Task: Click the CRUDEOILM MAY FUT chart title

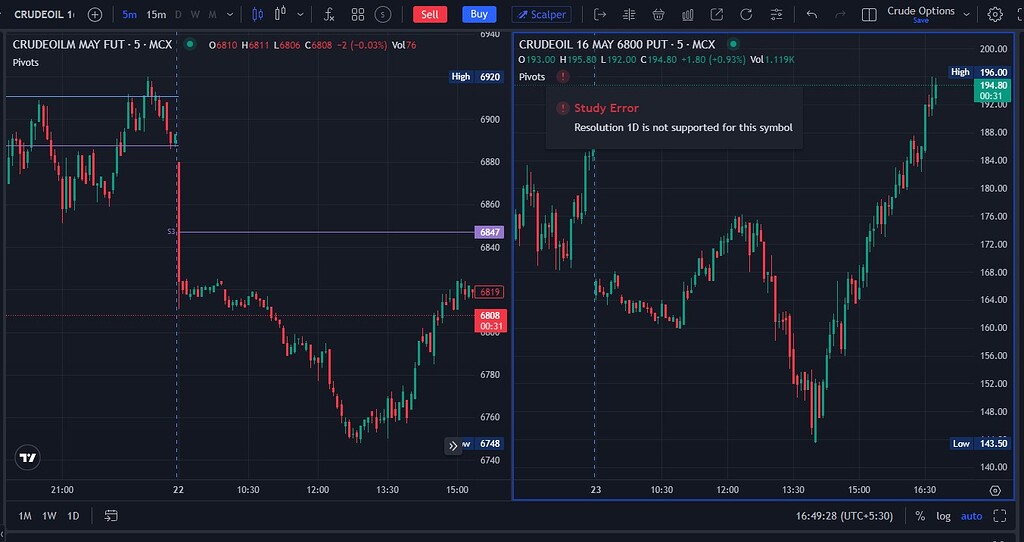Action: pos(92,44)
